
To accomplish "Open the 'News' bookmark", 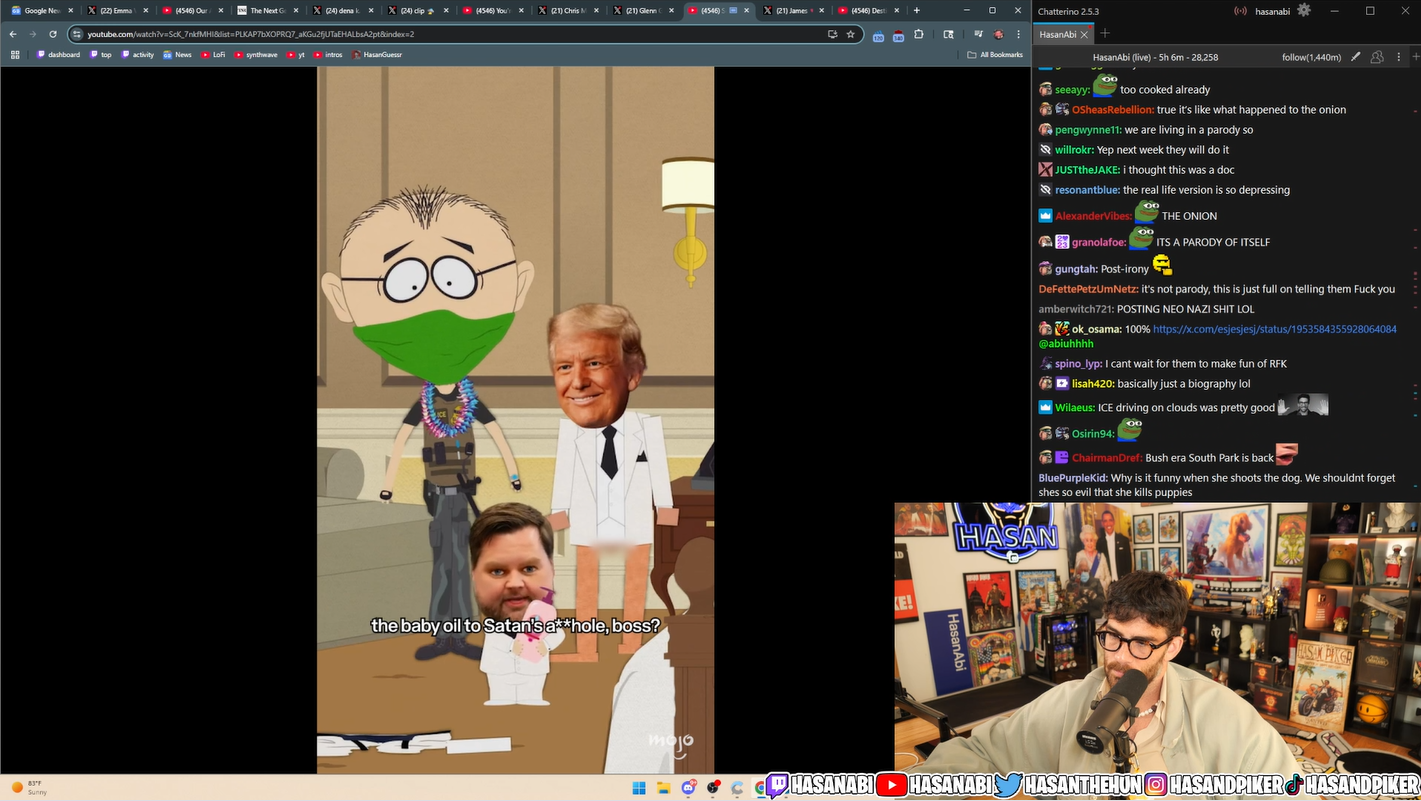I will (x=177, y=55).
